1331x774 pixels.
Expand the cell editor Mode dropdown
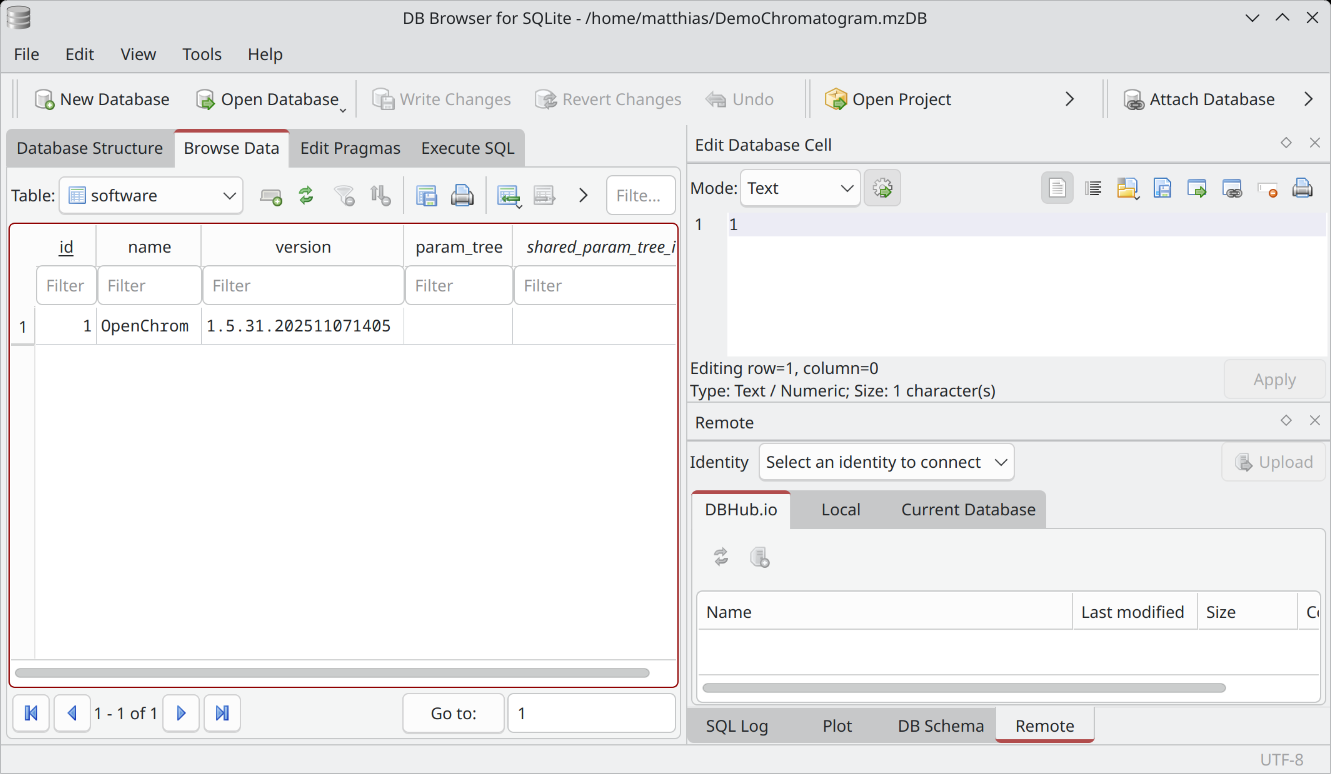[x=800, y=188]
